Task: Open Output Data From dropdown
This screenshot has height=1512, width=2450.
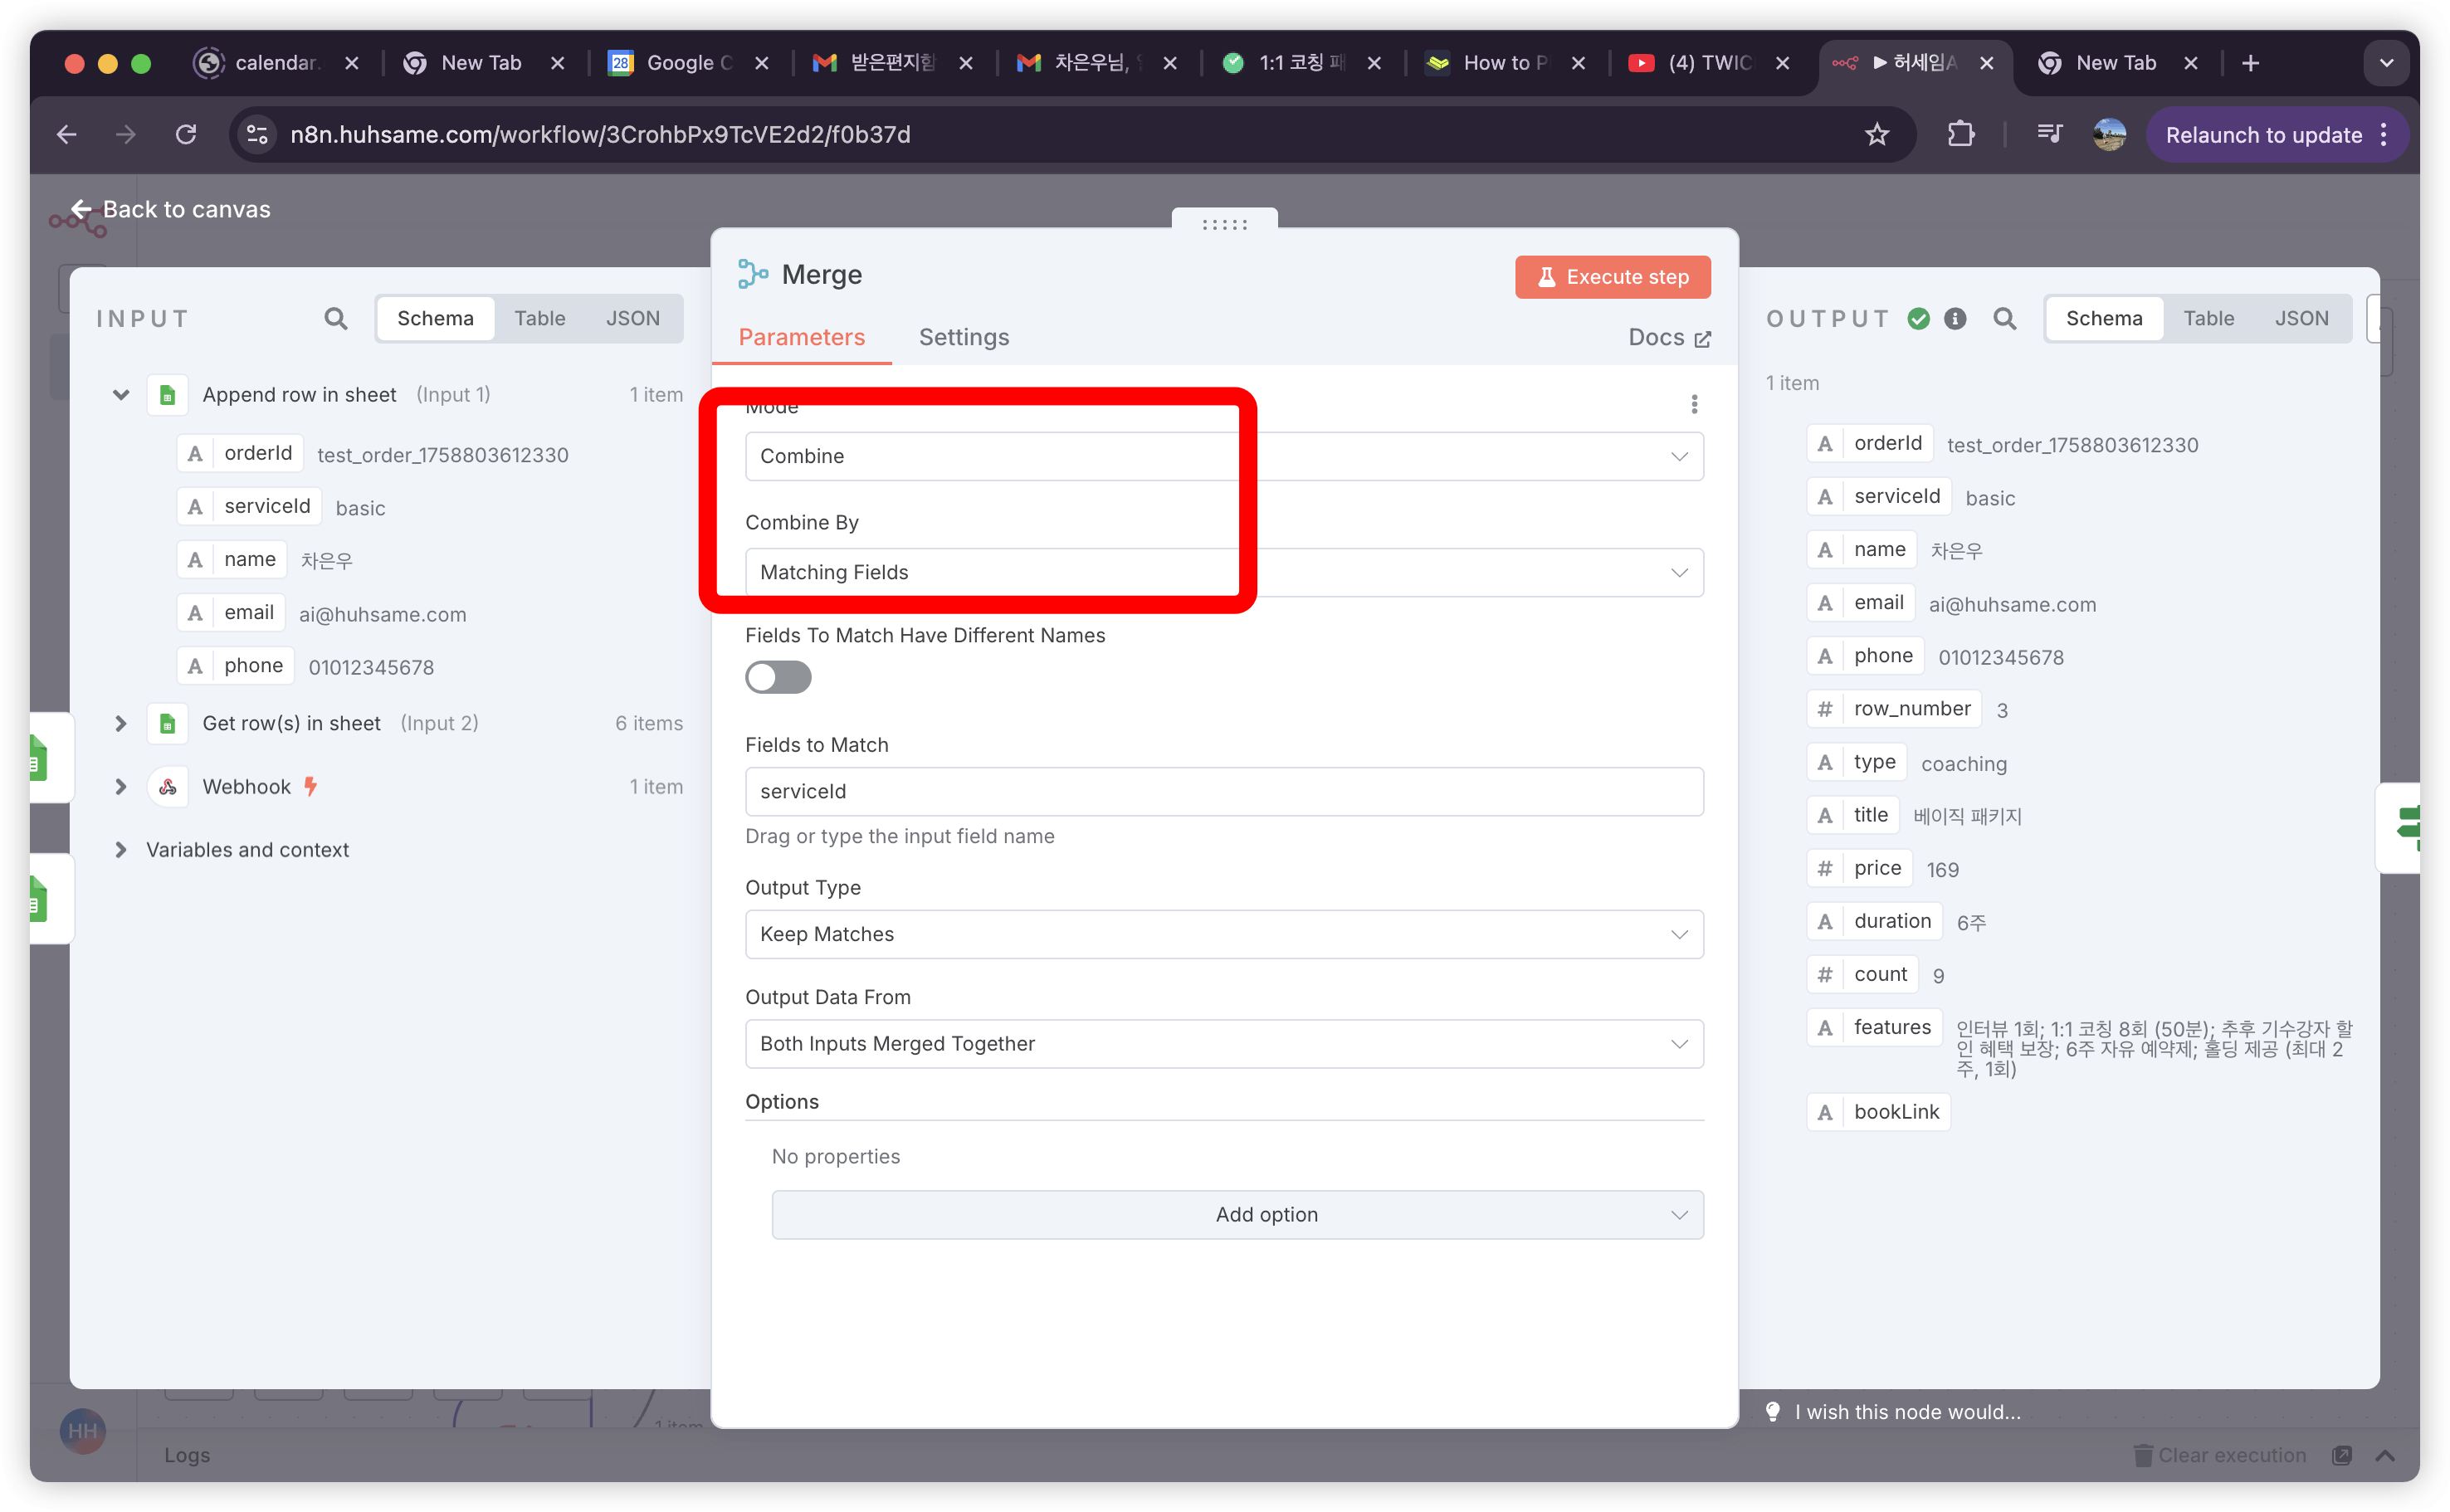Action: pos(1224,1044)
